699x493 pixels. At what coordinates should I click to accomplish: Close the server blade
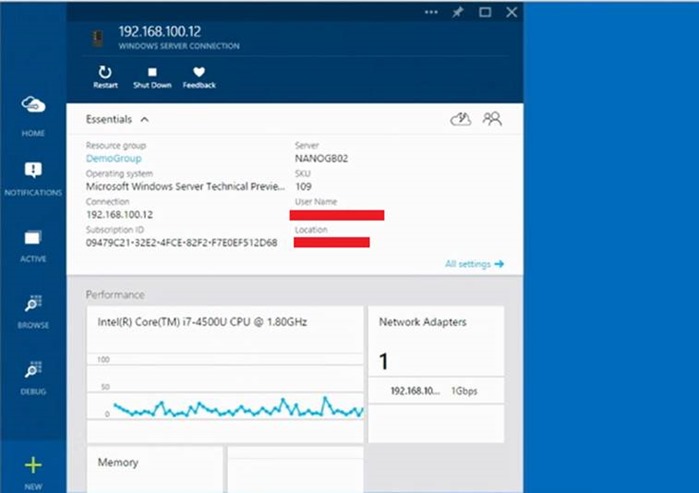512,12
